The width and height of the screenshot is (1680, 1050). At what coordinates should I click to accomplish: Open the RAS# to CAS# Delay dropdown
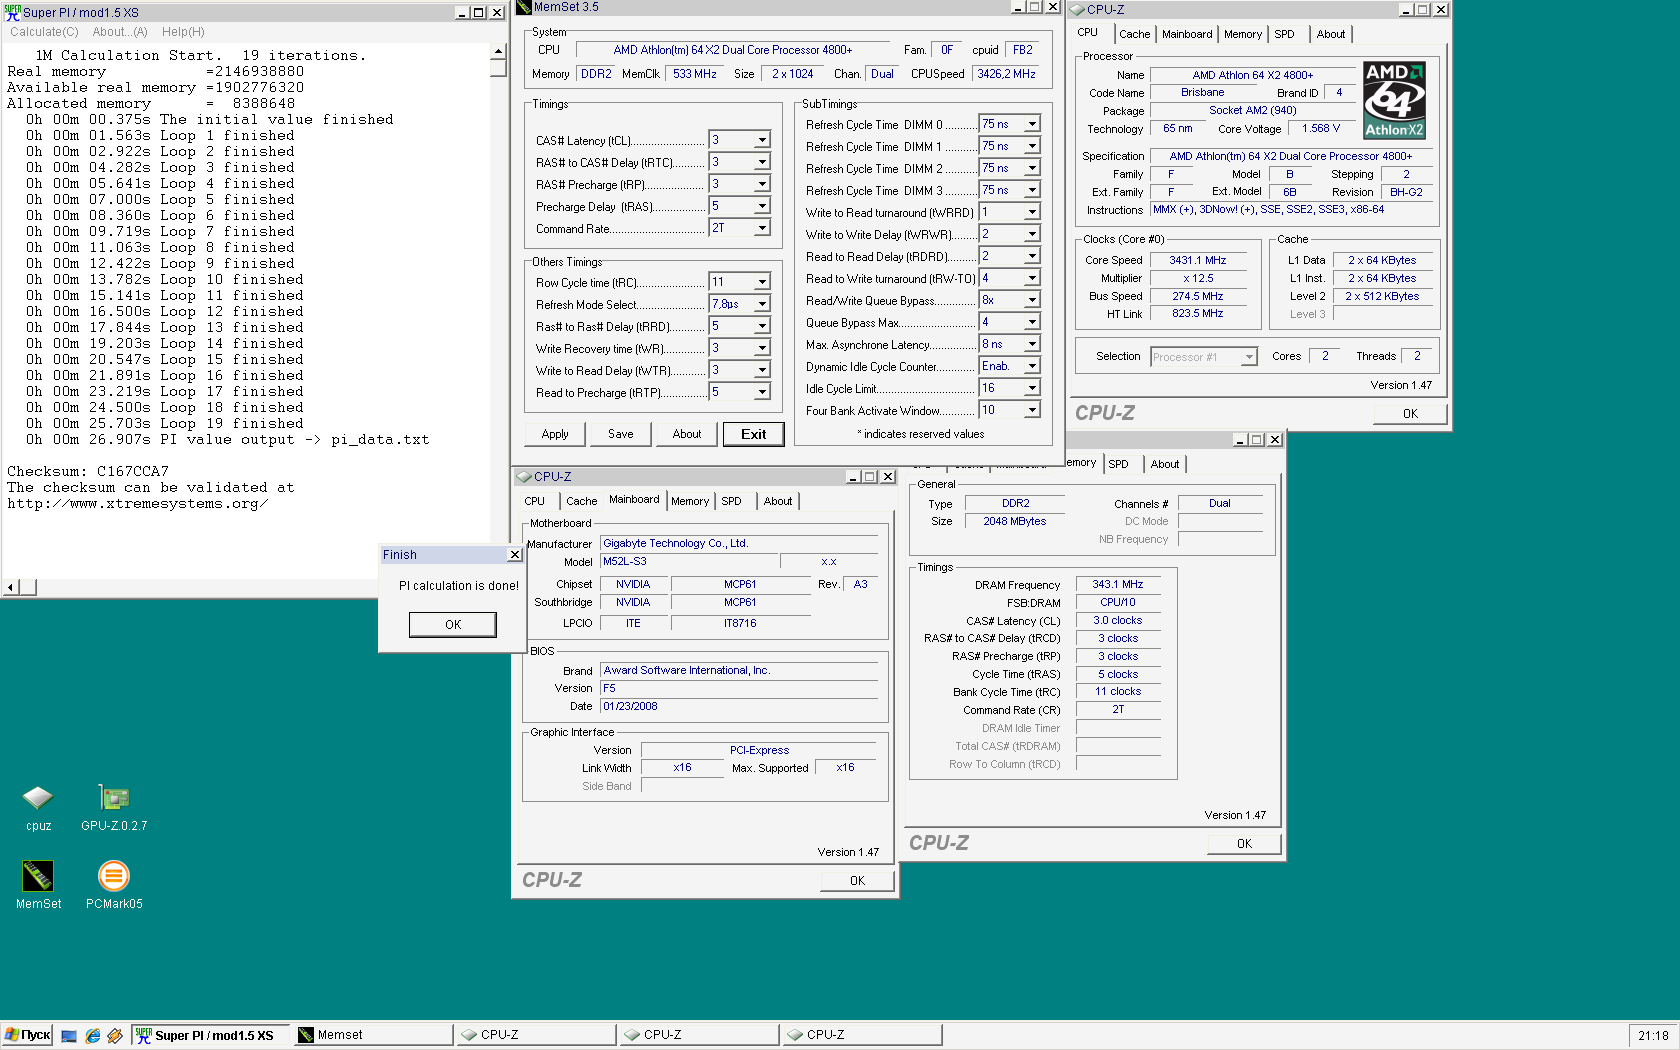click(762, 162)
